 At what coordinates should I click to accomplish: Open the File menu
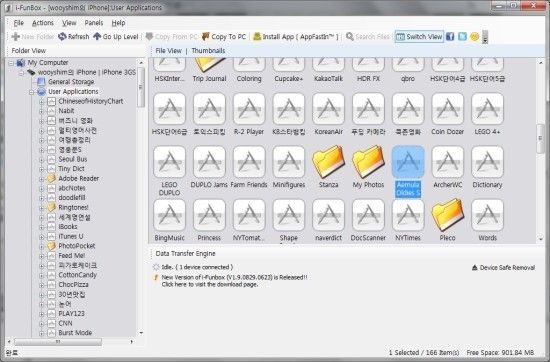point(19,23)
